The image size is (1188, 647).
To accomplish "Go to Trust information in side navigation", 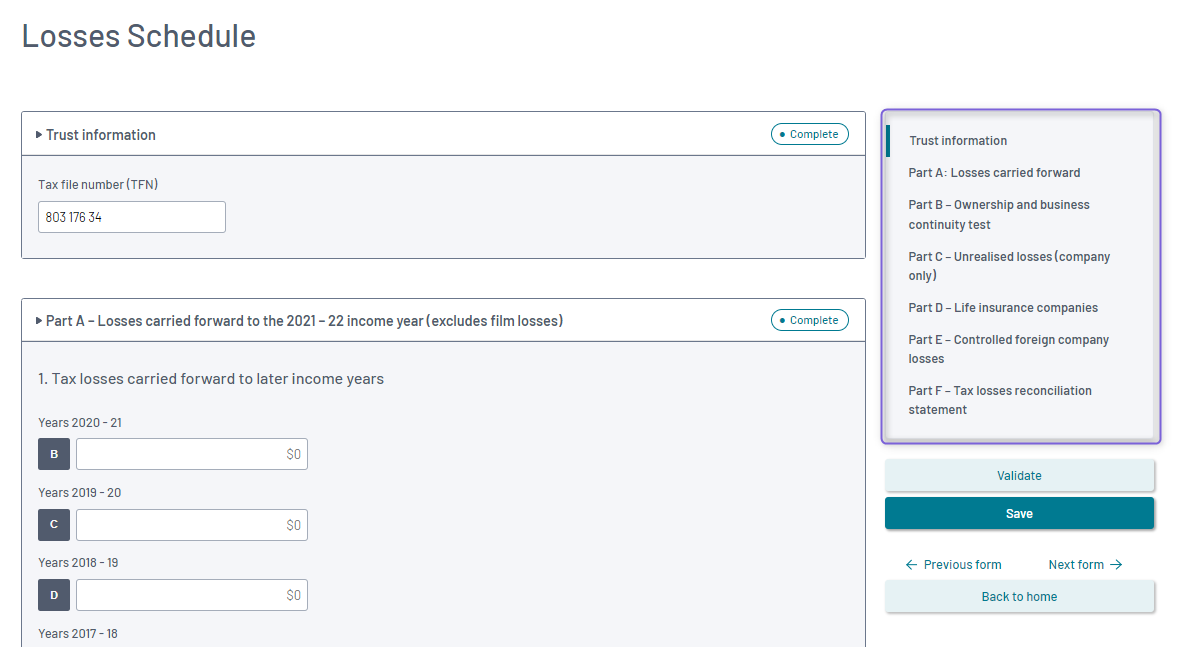I will point(958,141).
